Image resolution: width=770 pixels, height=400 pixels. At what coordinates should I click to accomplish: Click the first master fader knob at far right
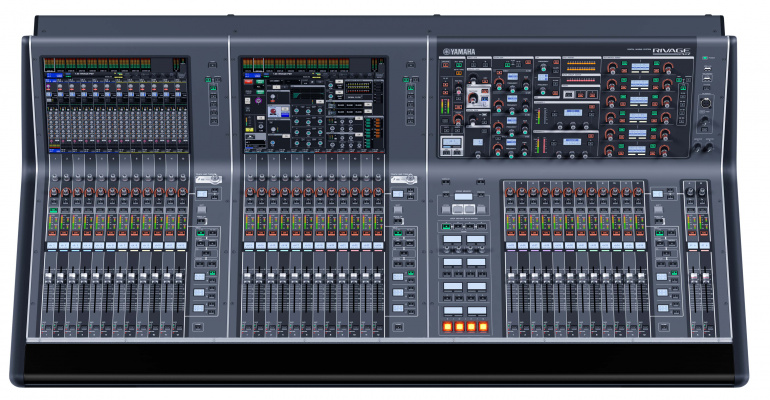pos(694,278)
